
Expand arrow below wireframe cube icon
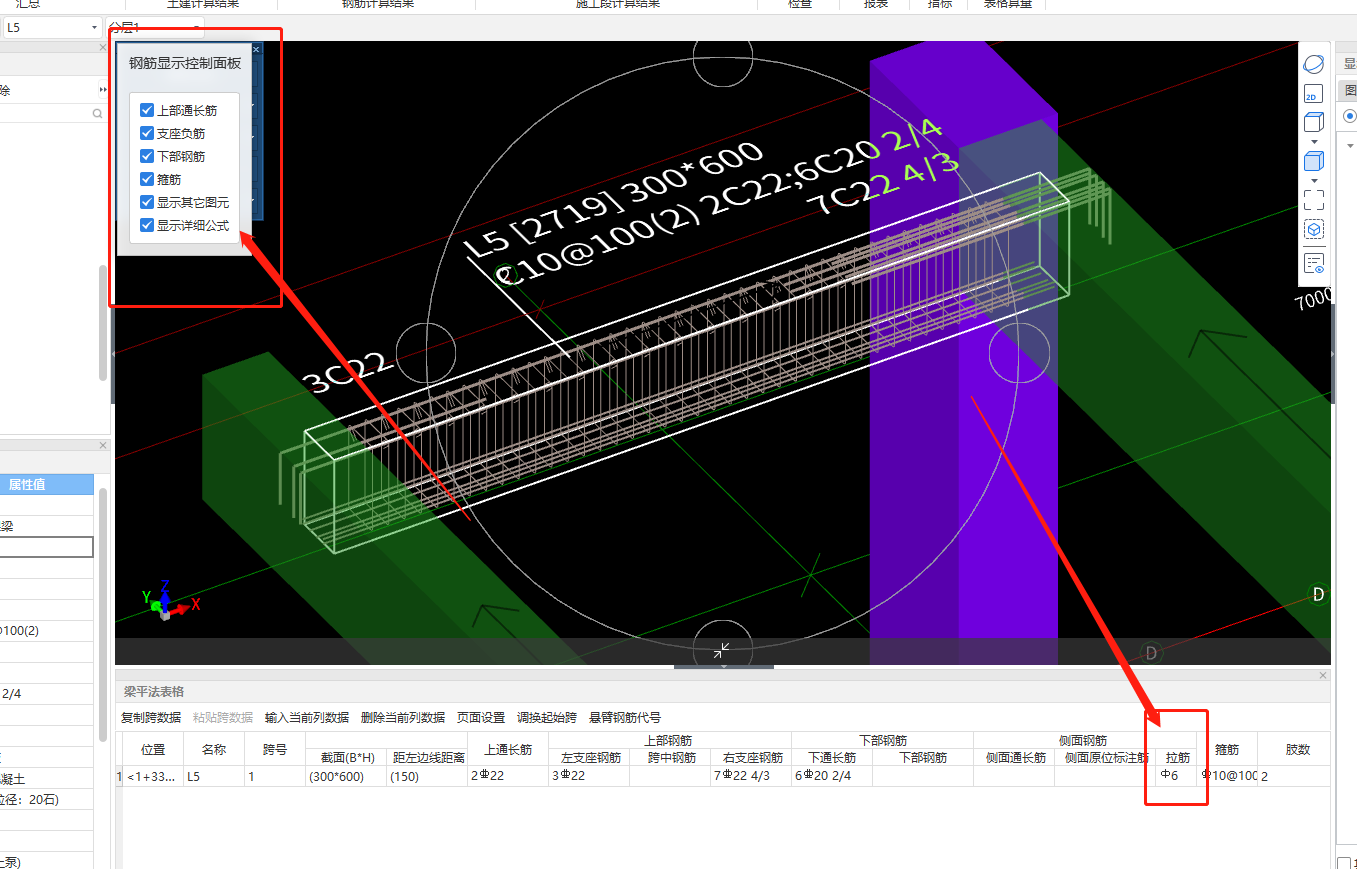1313,142
